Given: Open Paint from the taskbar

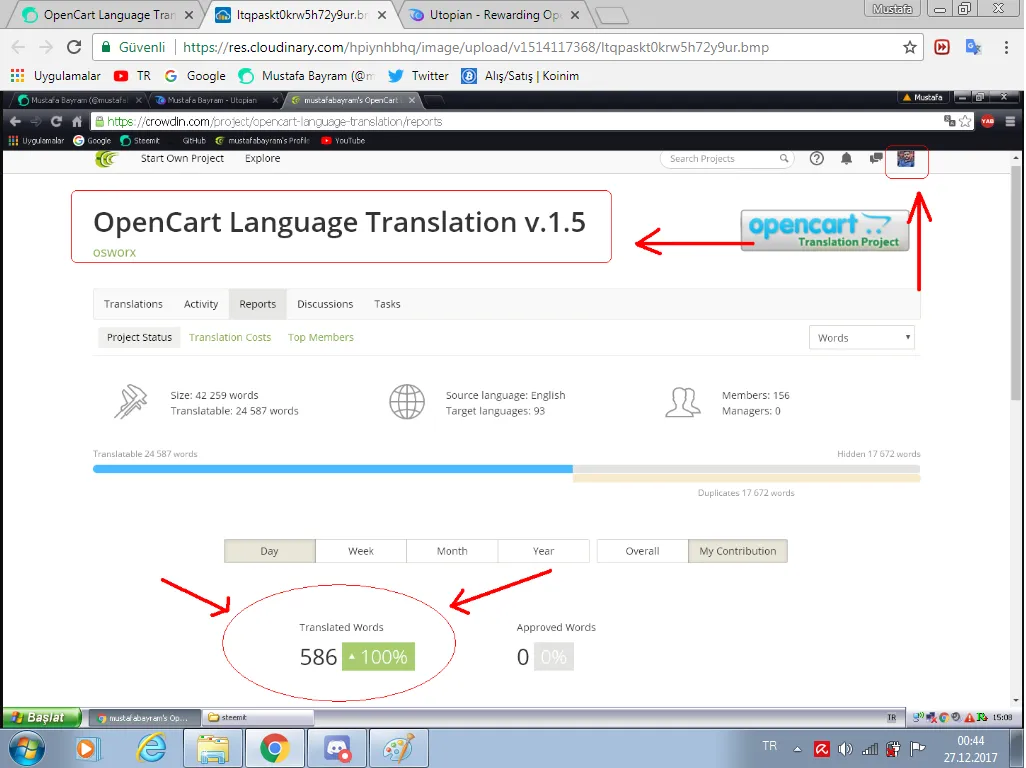Looking at the screenshot, I should pyautogui.click(x=398, y=748).
